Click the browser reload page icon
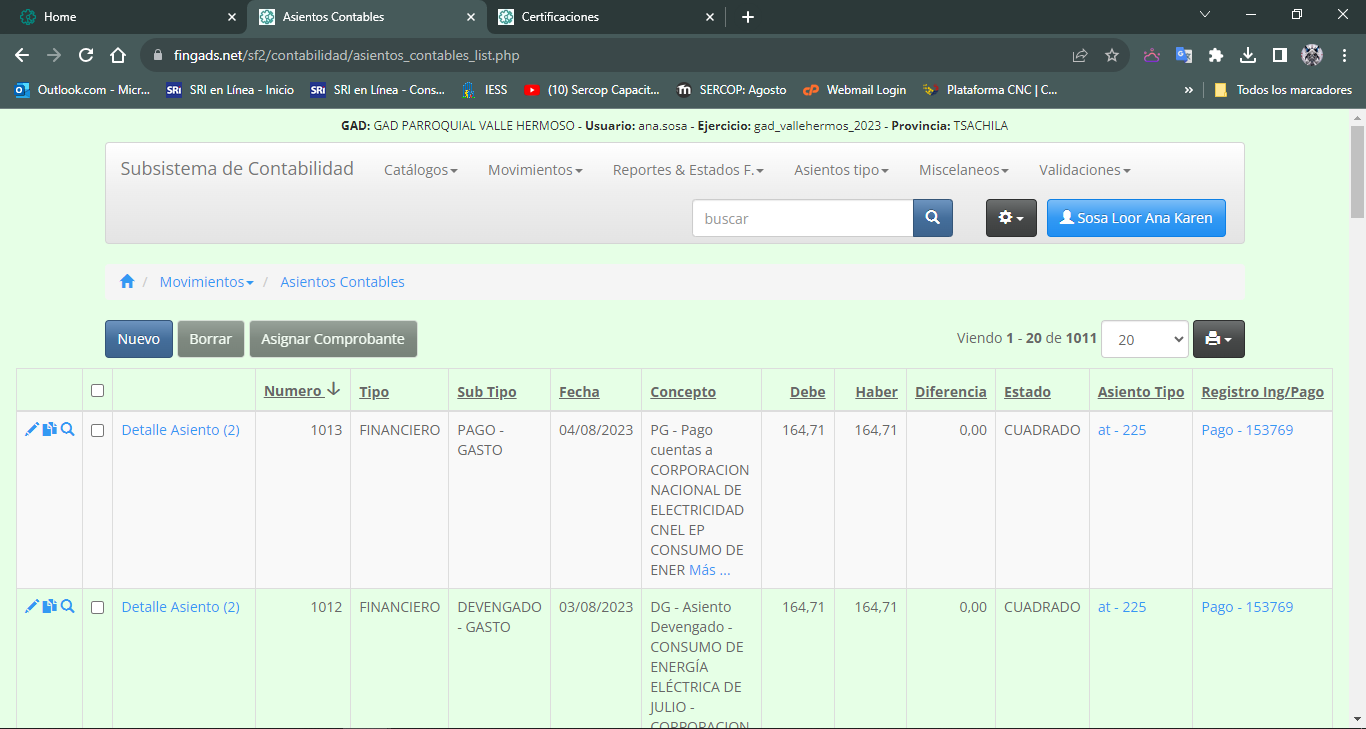1366x729 pixels. [x=86, y=56]
